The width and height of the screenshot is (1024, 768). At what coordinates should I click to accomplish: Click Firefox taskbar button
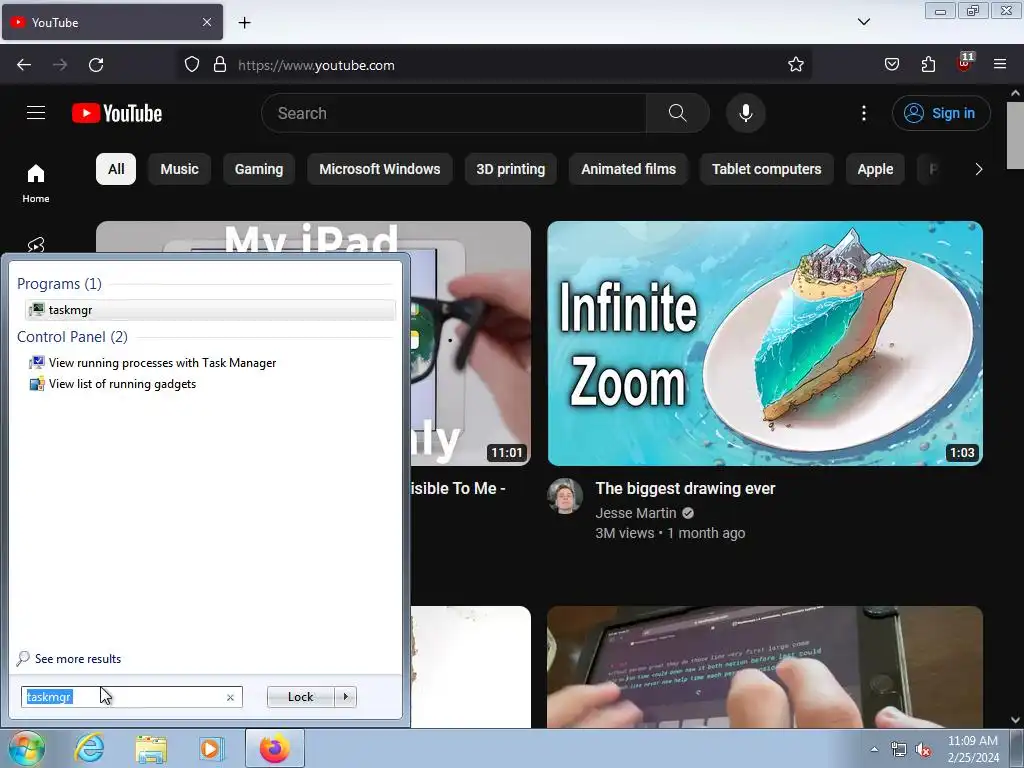[x=274, y=748]
